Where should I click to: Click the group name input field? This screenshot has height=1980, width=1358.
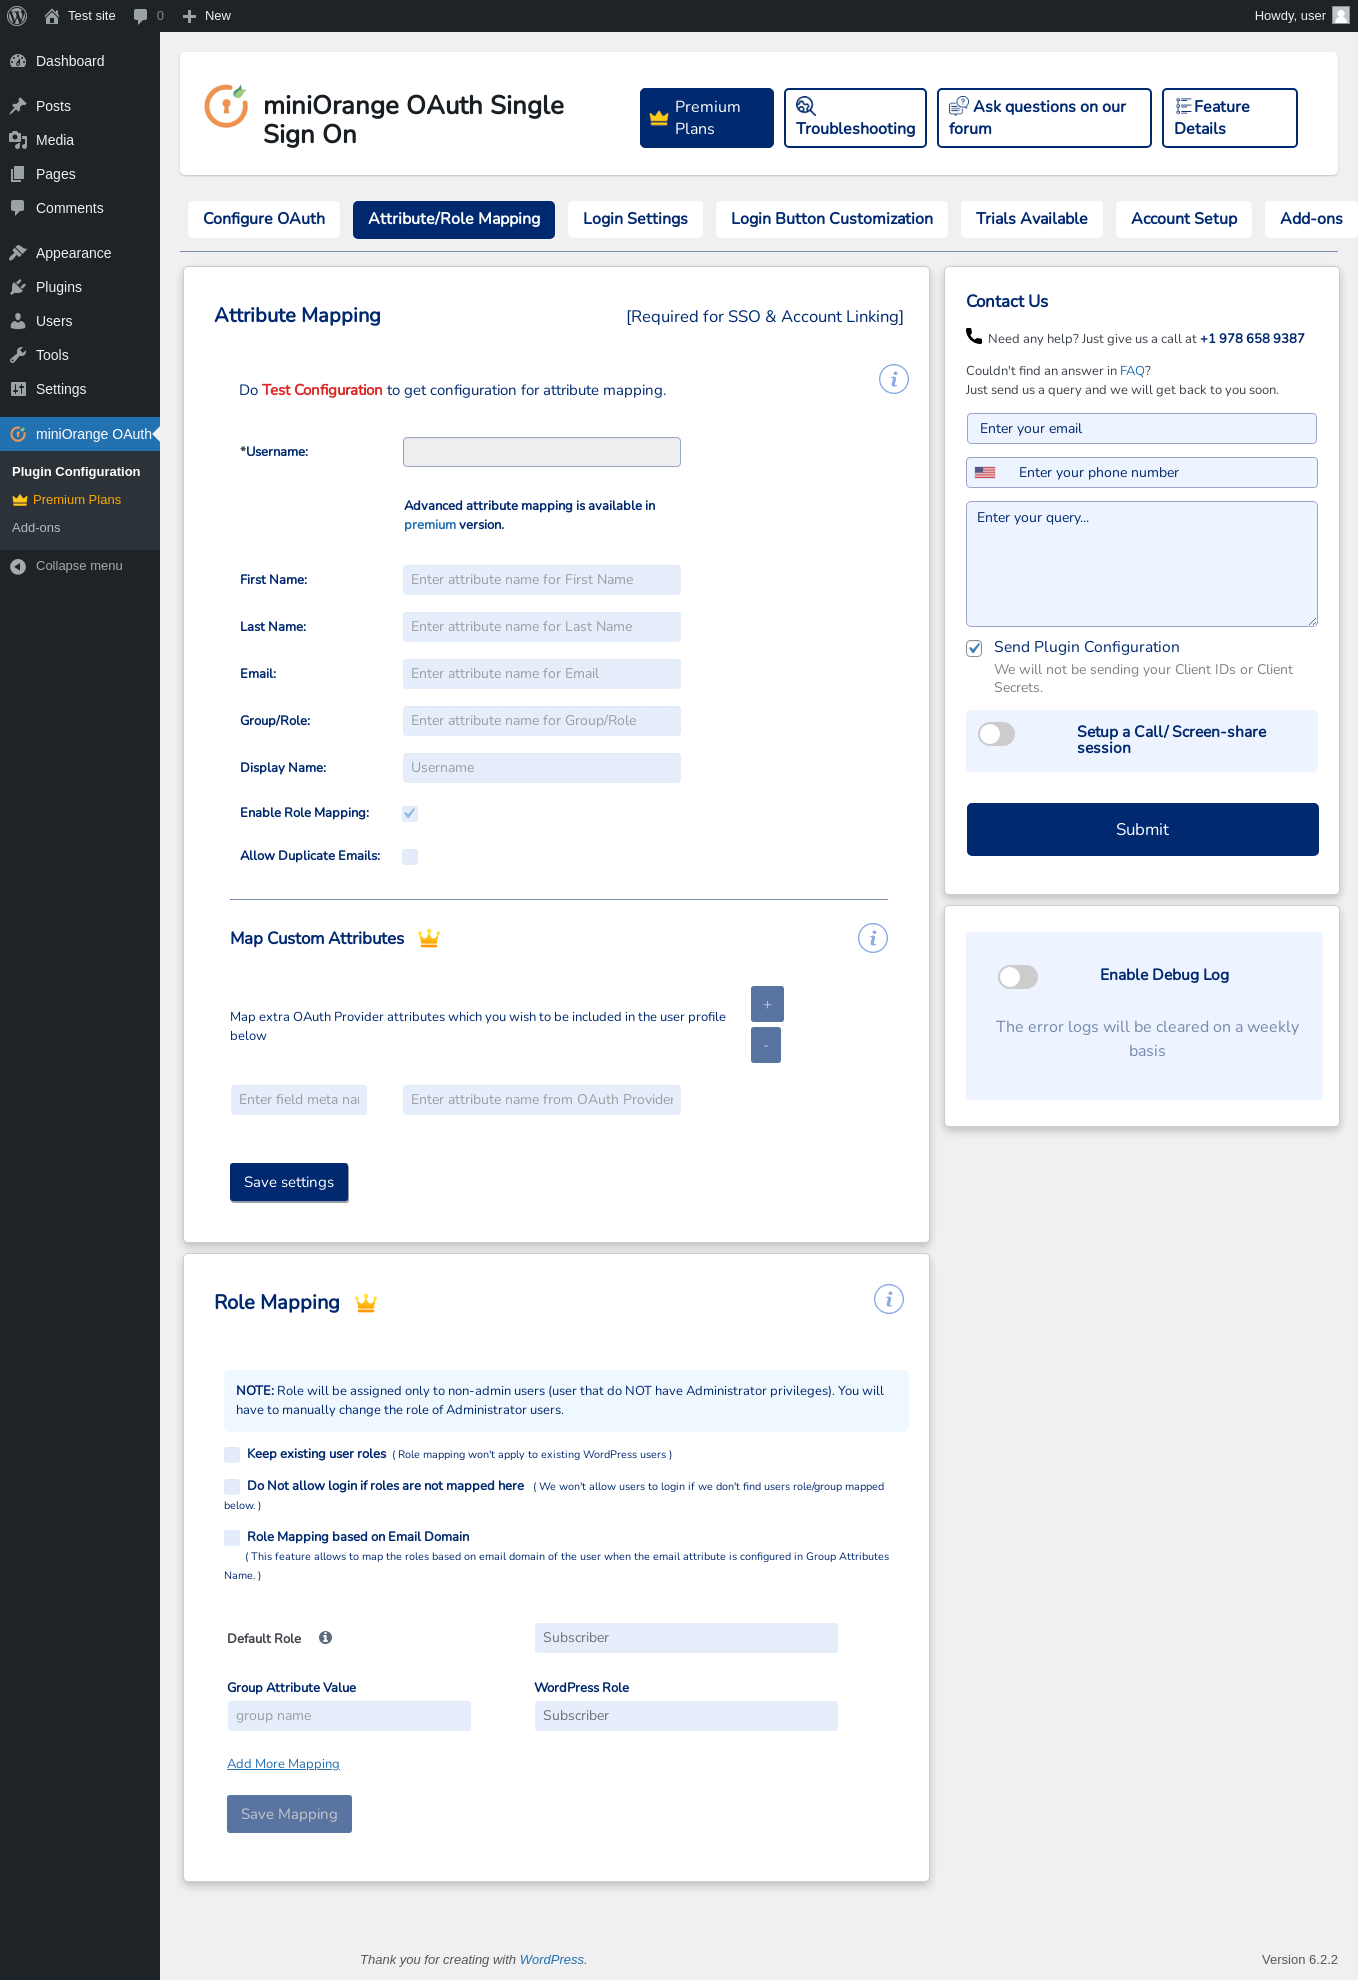point(349,1716)
